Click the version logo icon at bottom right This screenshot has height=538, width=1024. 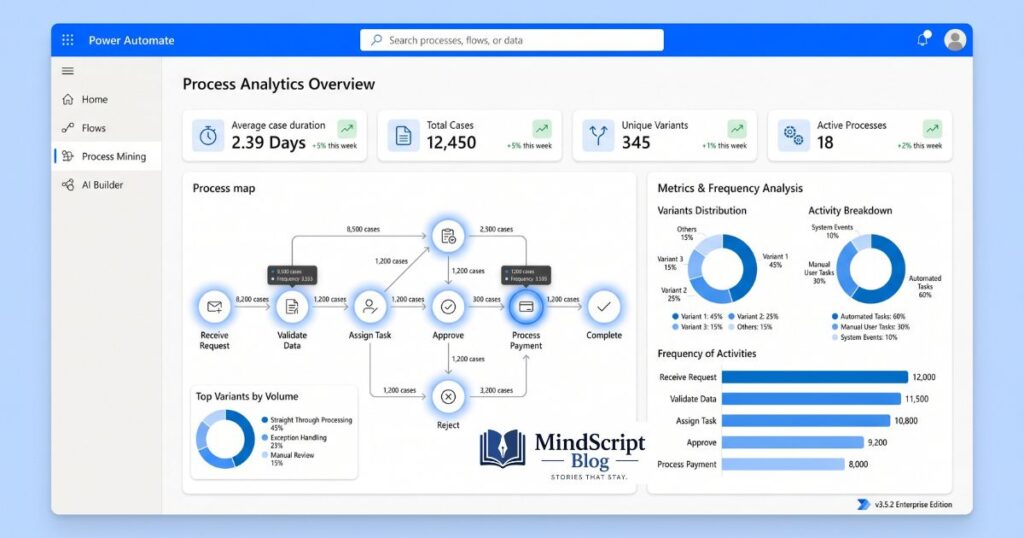pyautogui.click(x=863, y=504)
